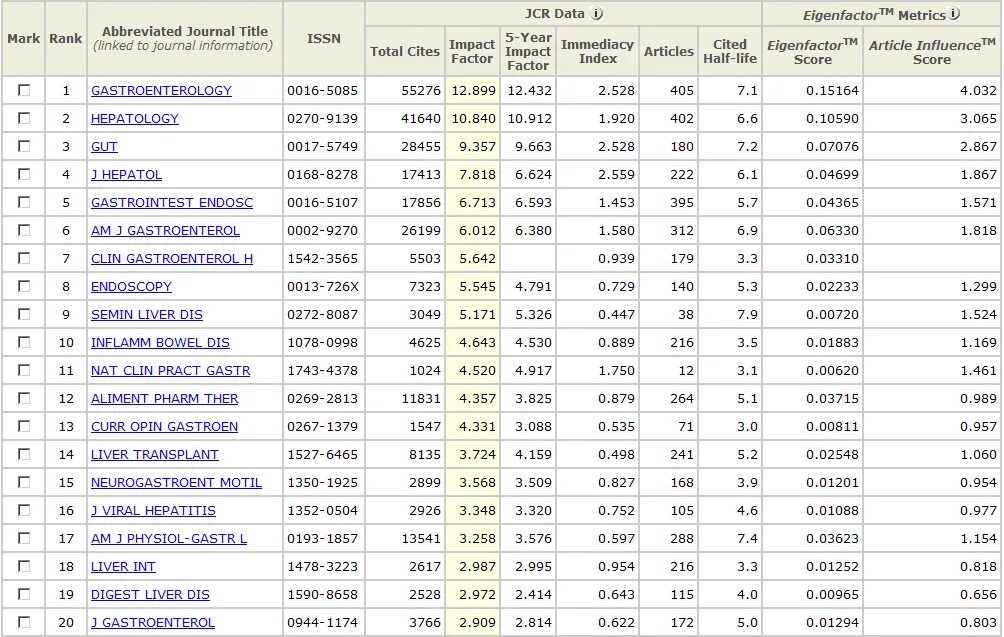Click the CLIN GASTROENTEROL H link
This screenshot has height=637, width=1004.
(x=172, y=259)
